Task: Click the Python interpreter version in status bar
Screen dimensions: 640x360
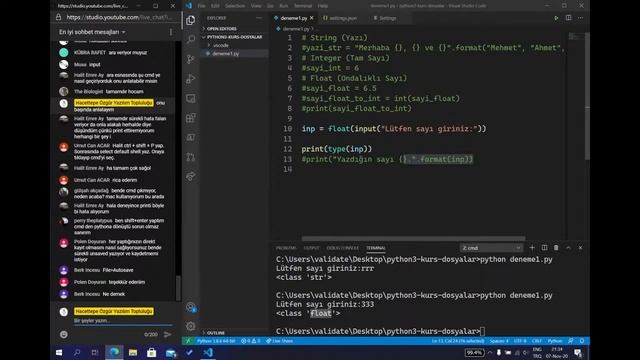Action: click(x=216, y=341)
